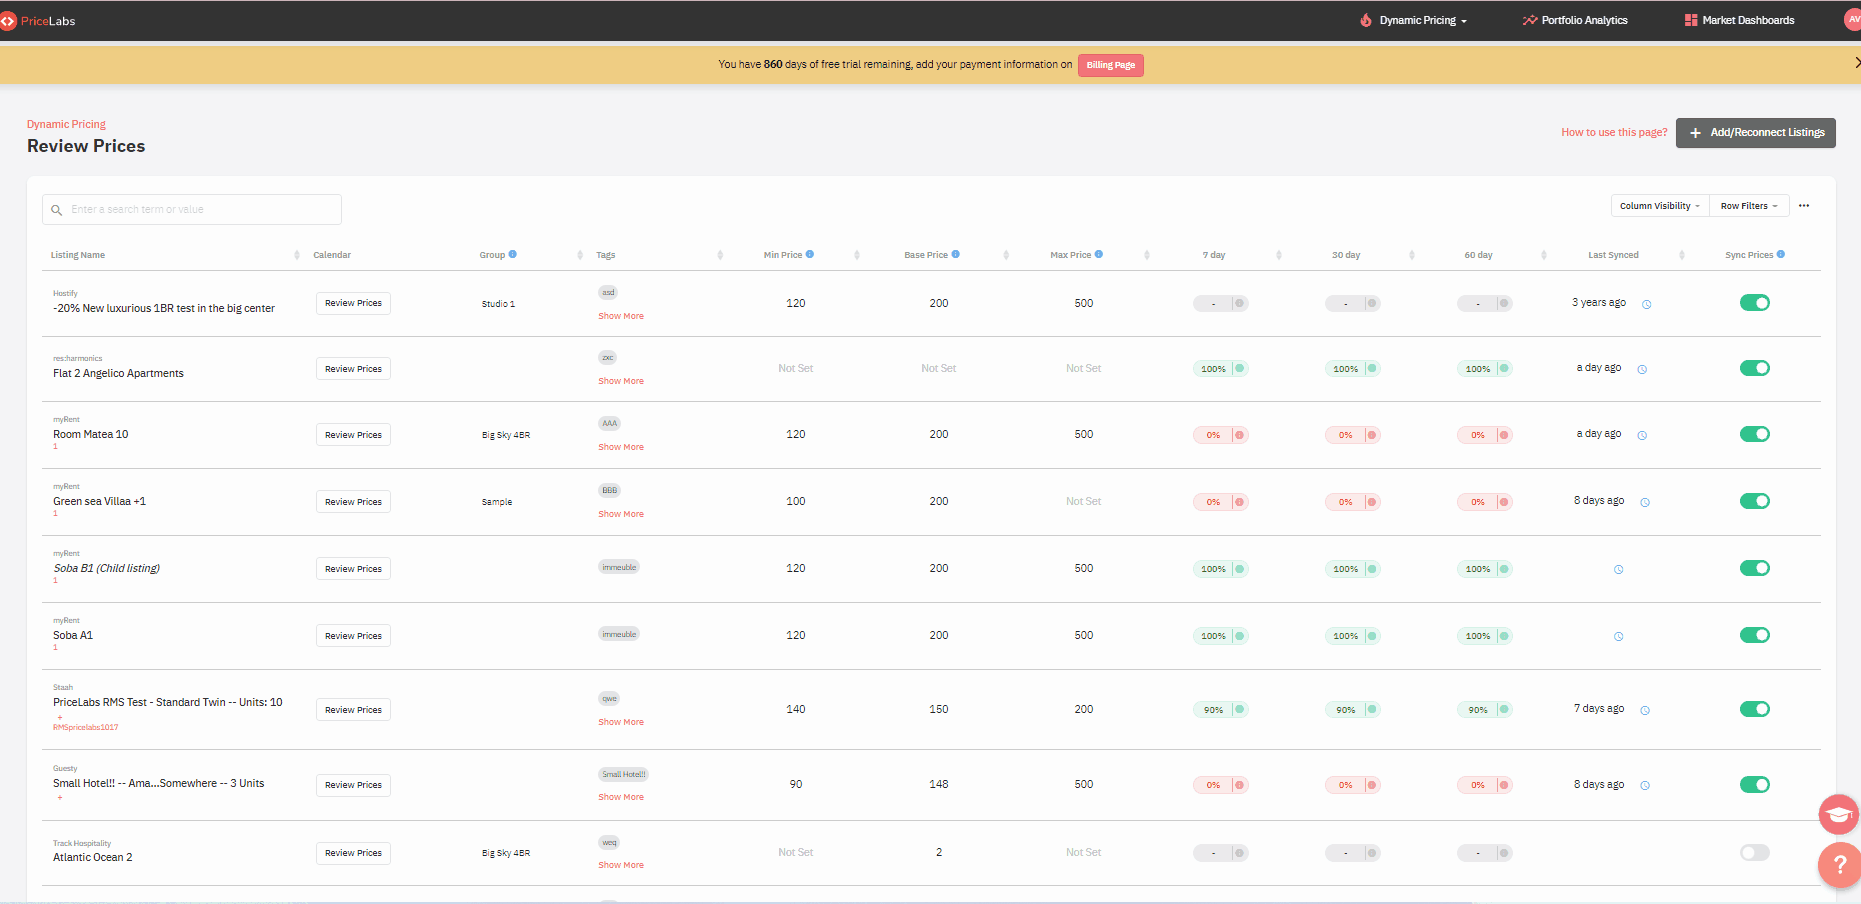The height and width of the screenshot is (904, 1861).
Task: Click the Sync Prices info icon
Action: pos(1781,254)
